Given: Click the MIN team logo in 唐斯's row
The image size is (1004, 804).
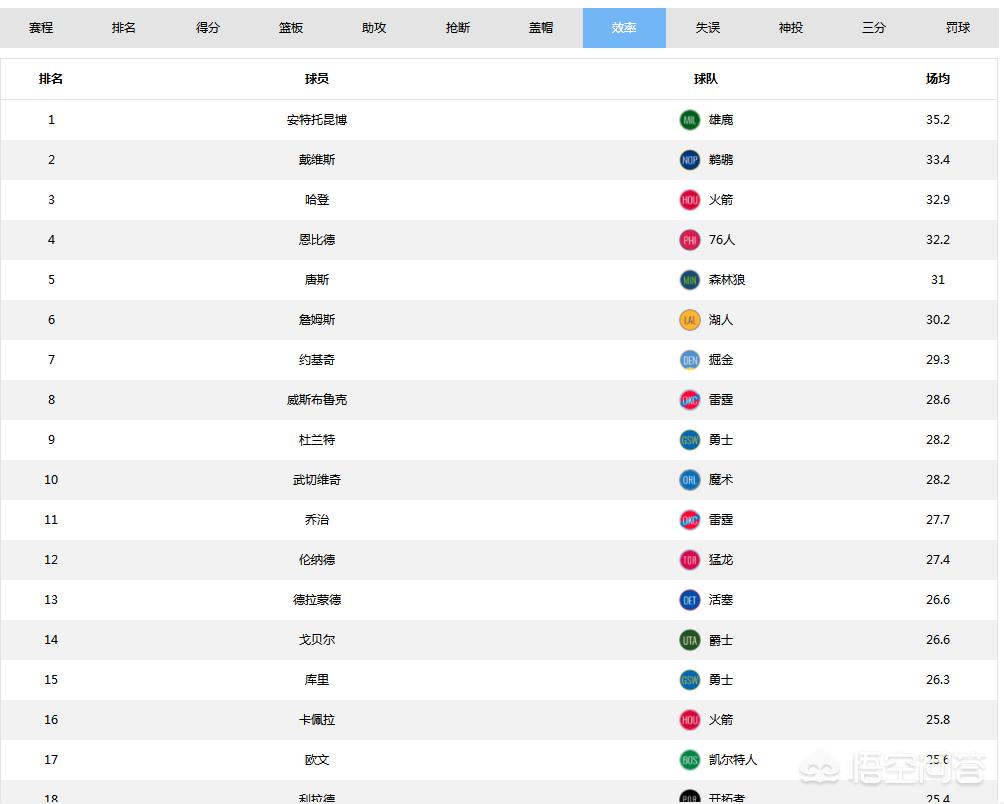Looking at the screenshot, I should click(x=690, y=280).
